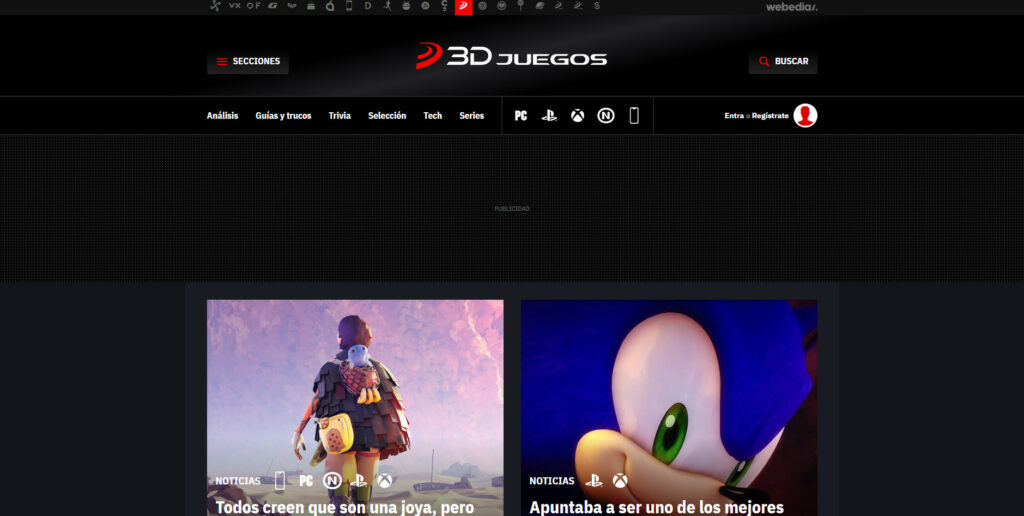Image resolution: width=1024 pixels, height=516 pixels.
Task: Go to the Tech section
Action: [432, 116]
